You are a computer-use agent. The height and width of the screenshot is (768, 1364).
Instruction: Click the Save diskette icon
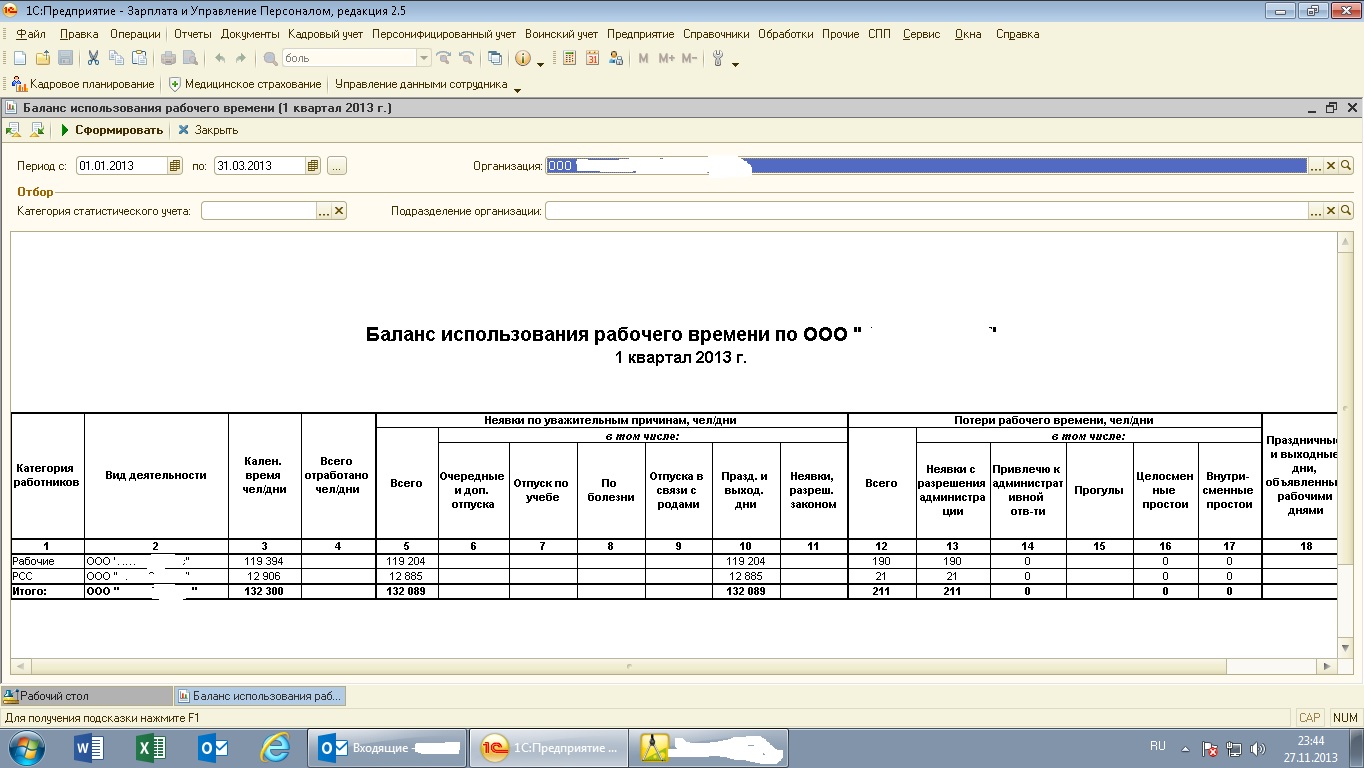click(x=65, y=58)
